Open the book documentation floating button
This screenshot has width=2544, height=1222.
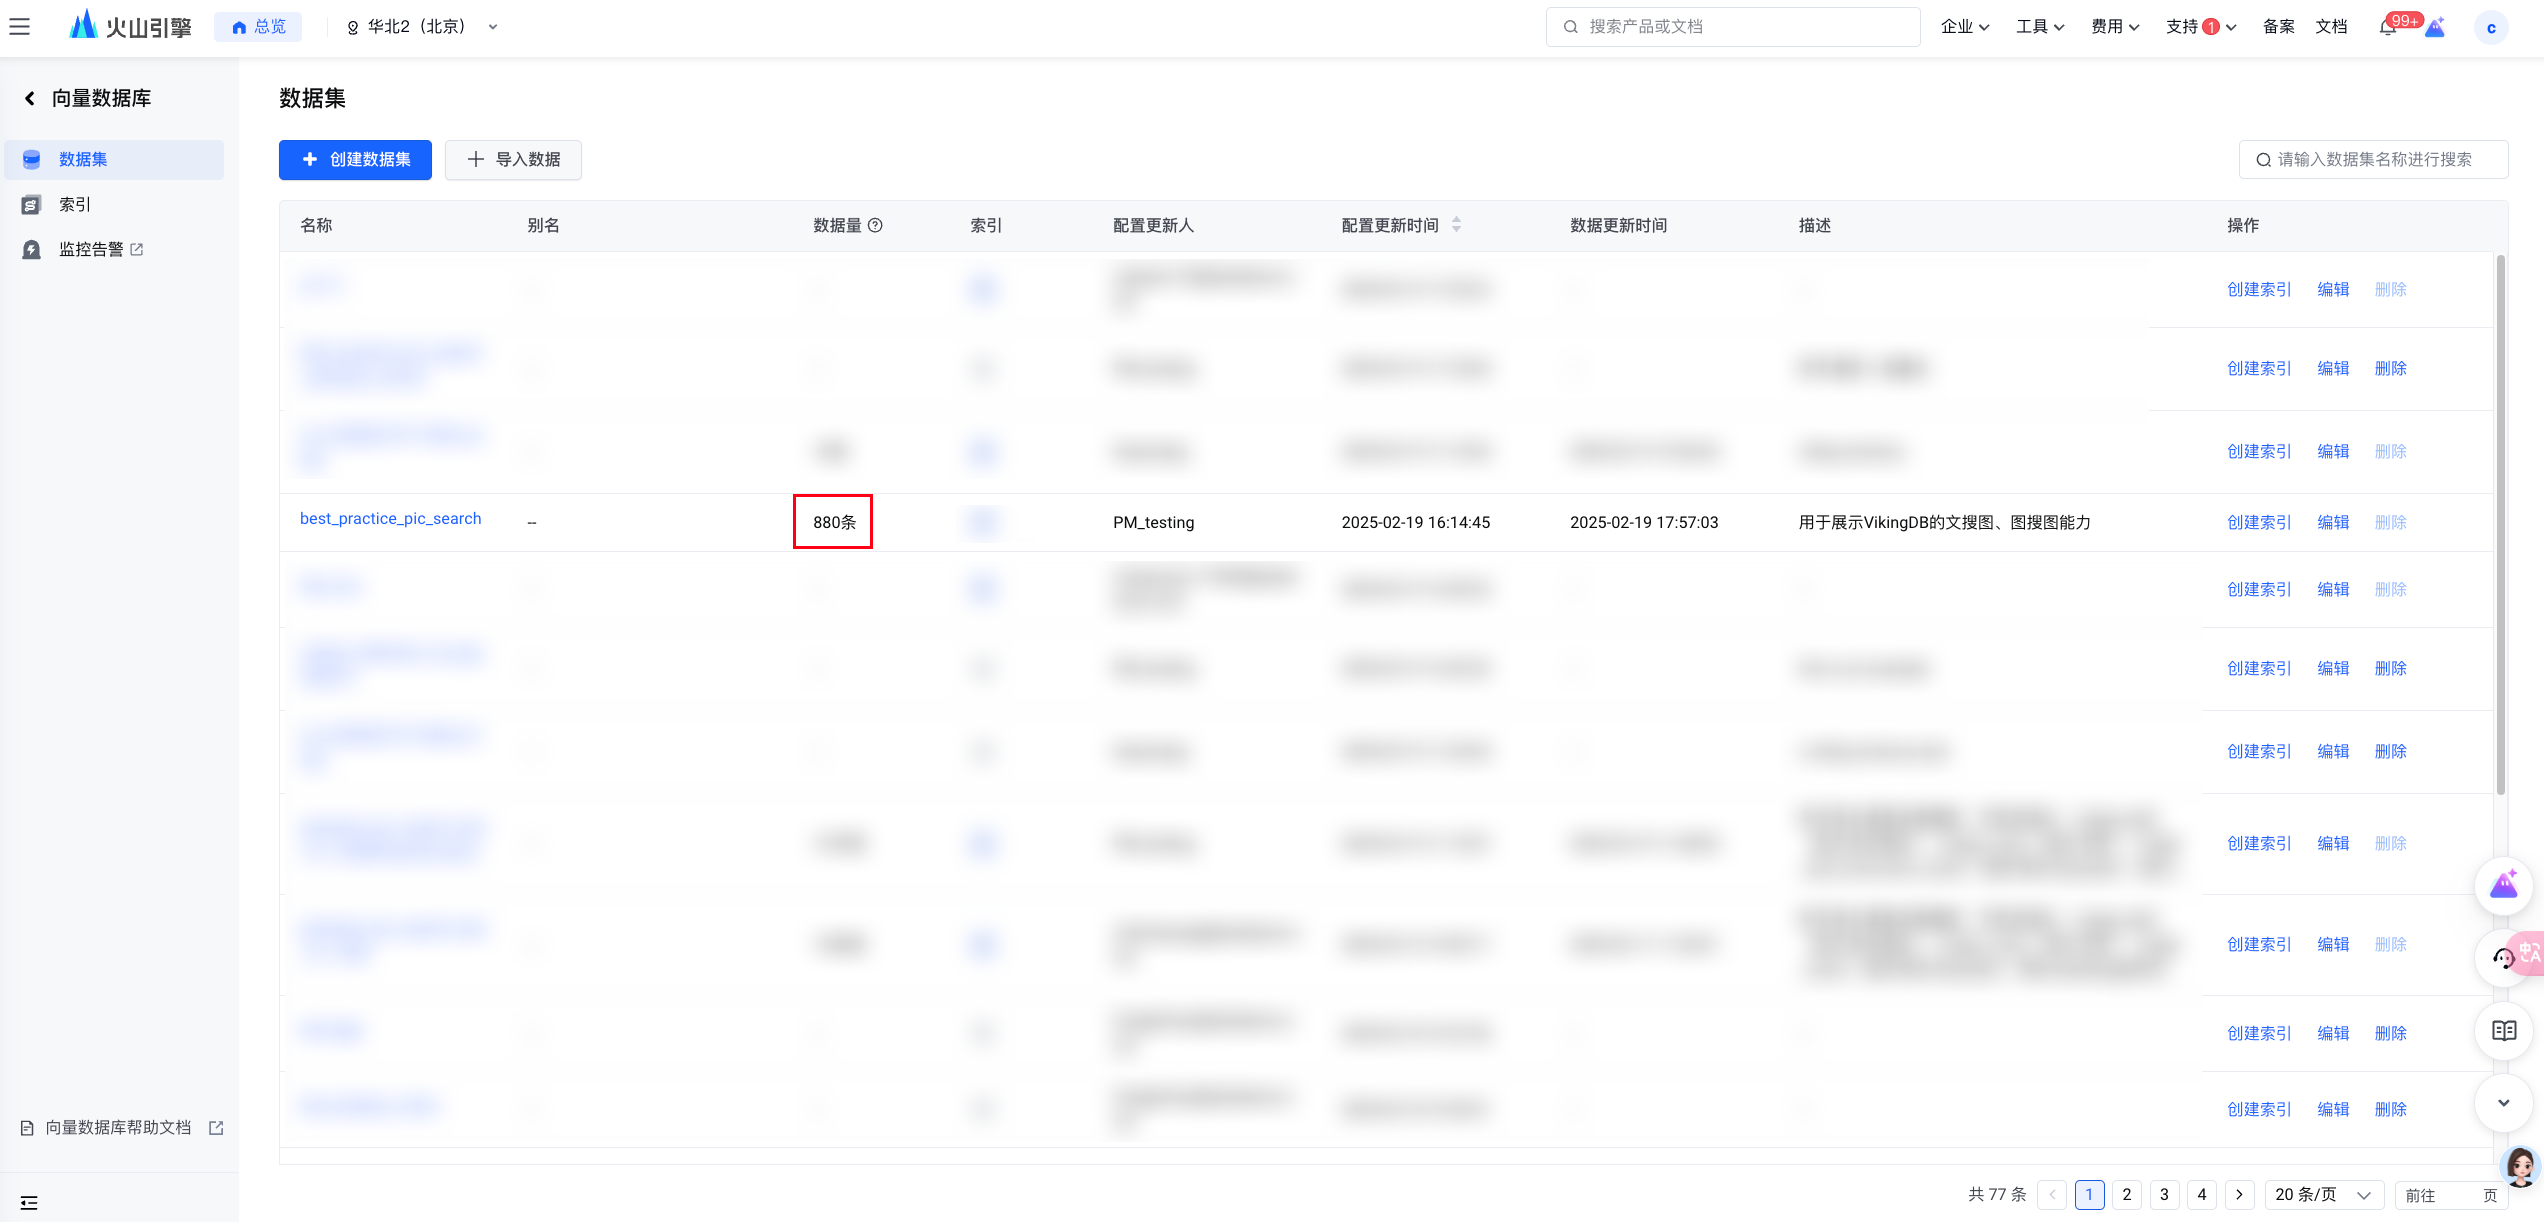click(x=2503, y=1030)
